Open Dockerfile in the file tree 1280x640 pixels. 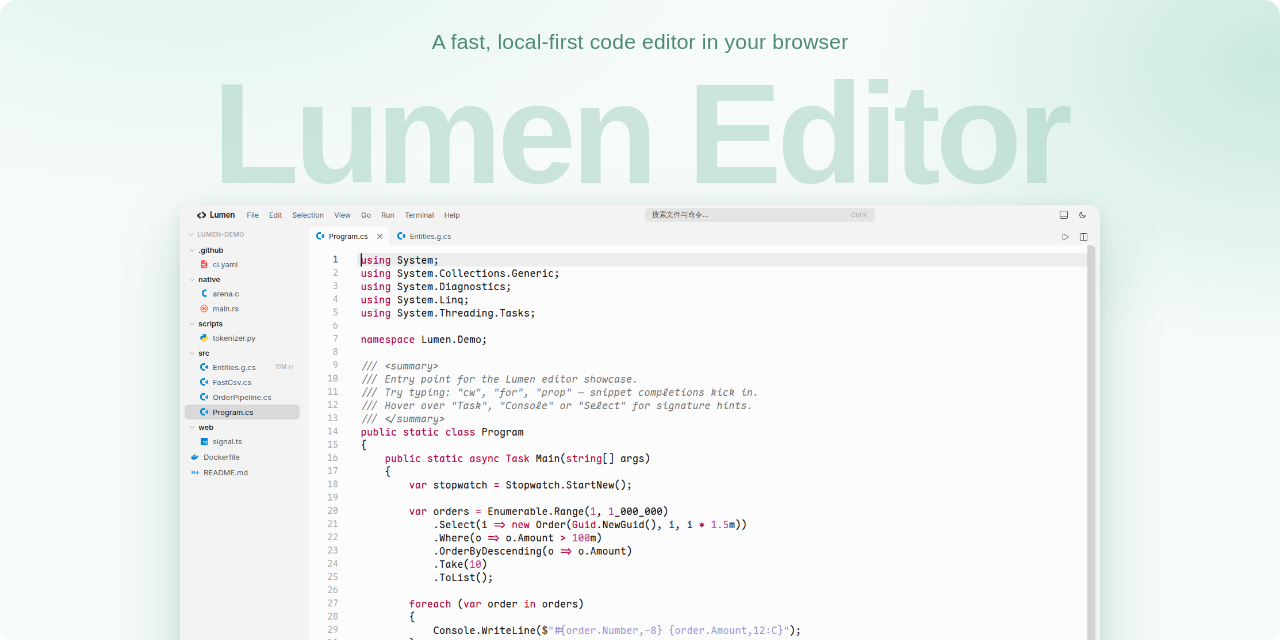click(x=242, y=457)
